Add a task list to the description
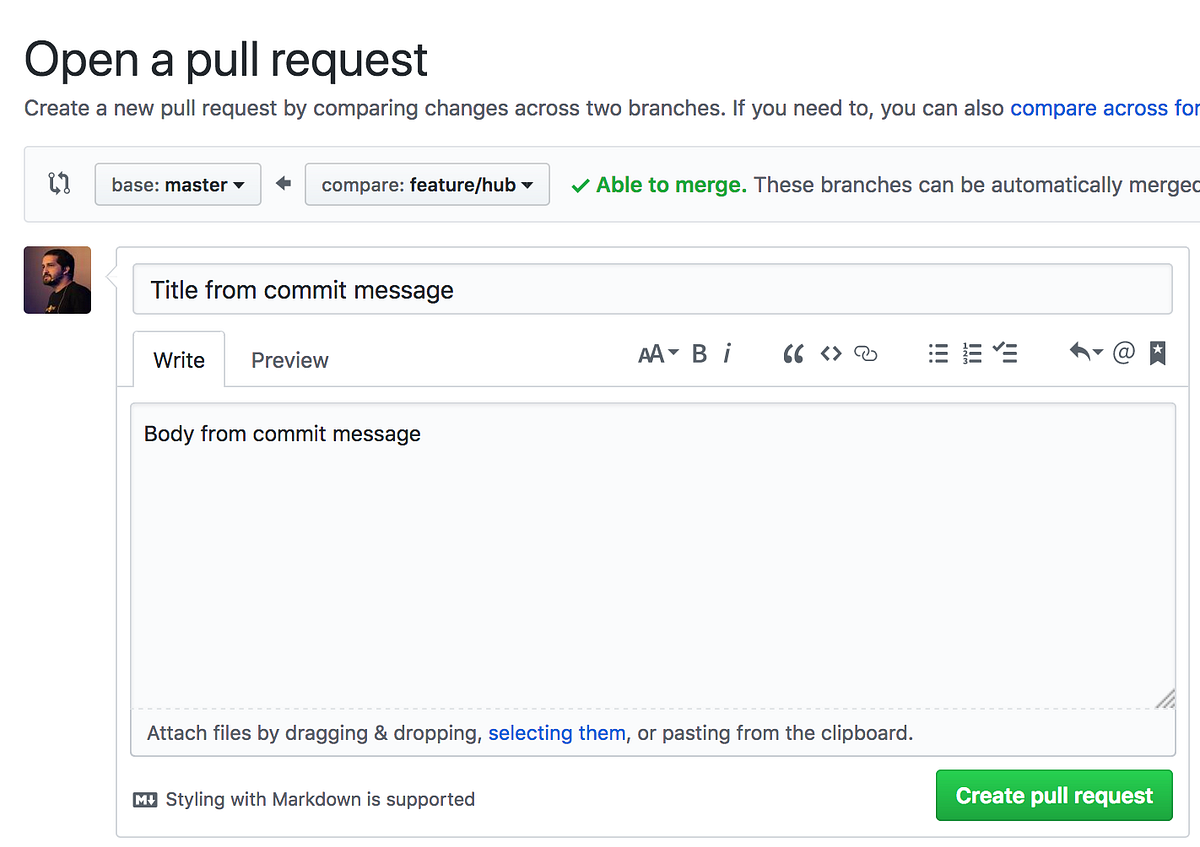Screen dimensions: 1200x847 click(x=1005, y=353)
